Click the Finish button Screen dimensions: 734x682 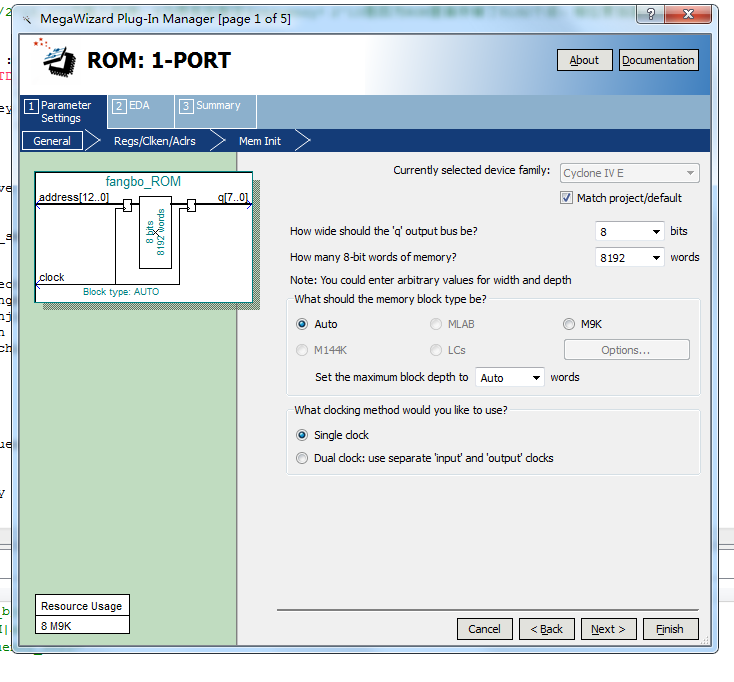click(x=670, y=629)
